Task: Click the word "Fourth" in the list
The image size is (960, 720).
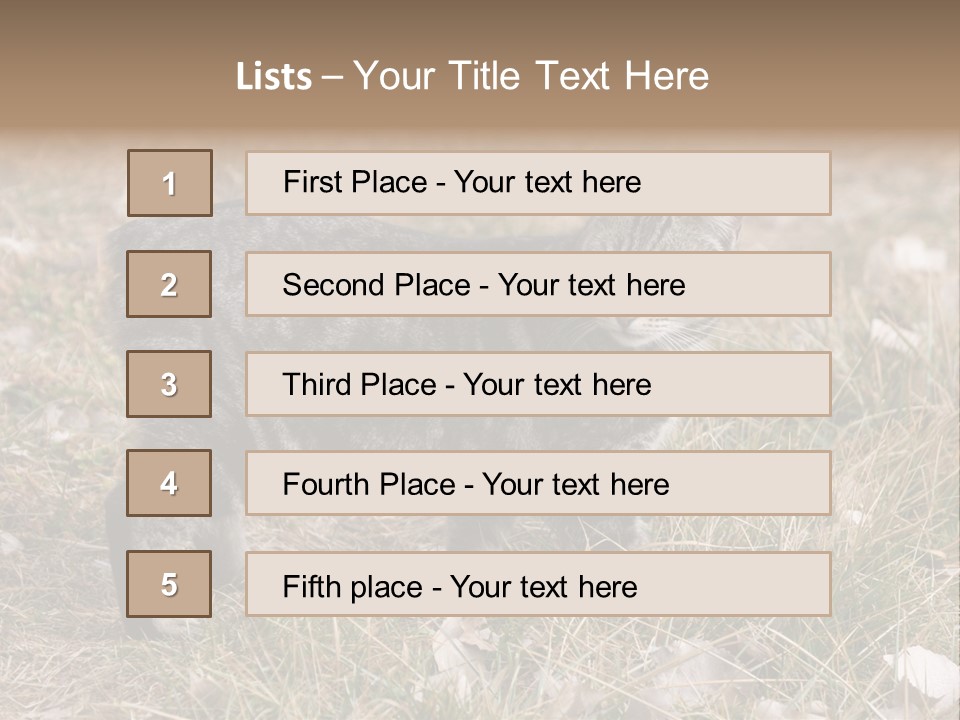Action: coord(327,485)
